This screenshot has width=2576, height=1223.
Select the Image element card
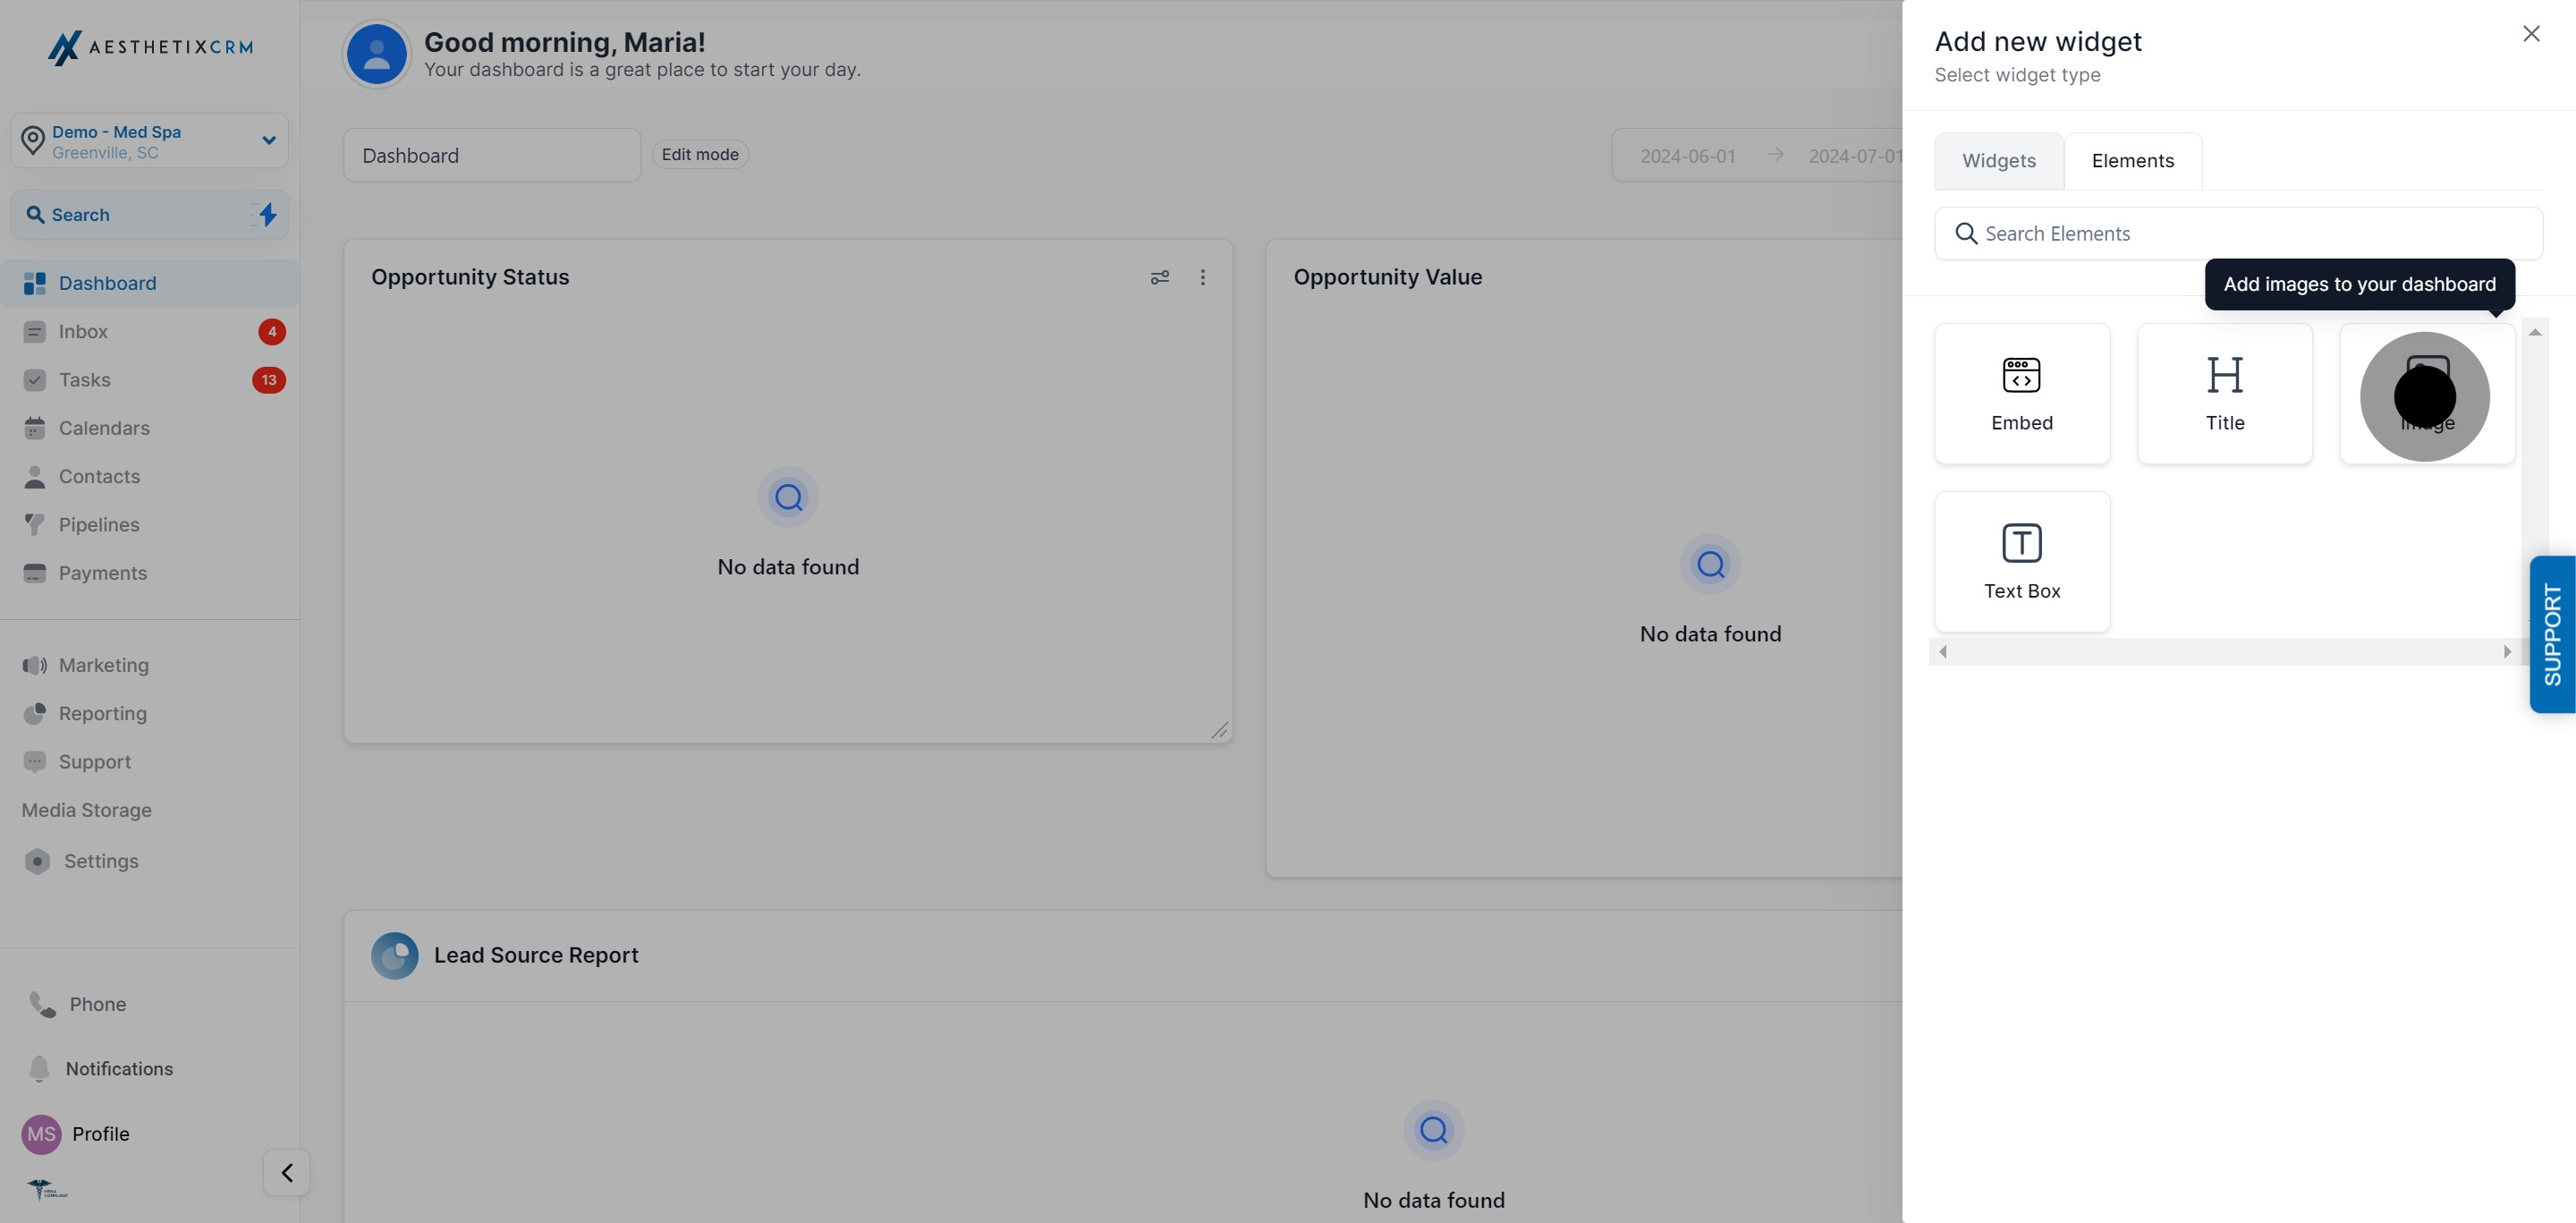click(x=2427, y=393)
